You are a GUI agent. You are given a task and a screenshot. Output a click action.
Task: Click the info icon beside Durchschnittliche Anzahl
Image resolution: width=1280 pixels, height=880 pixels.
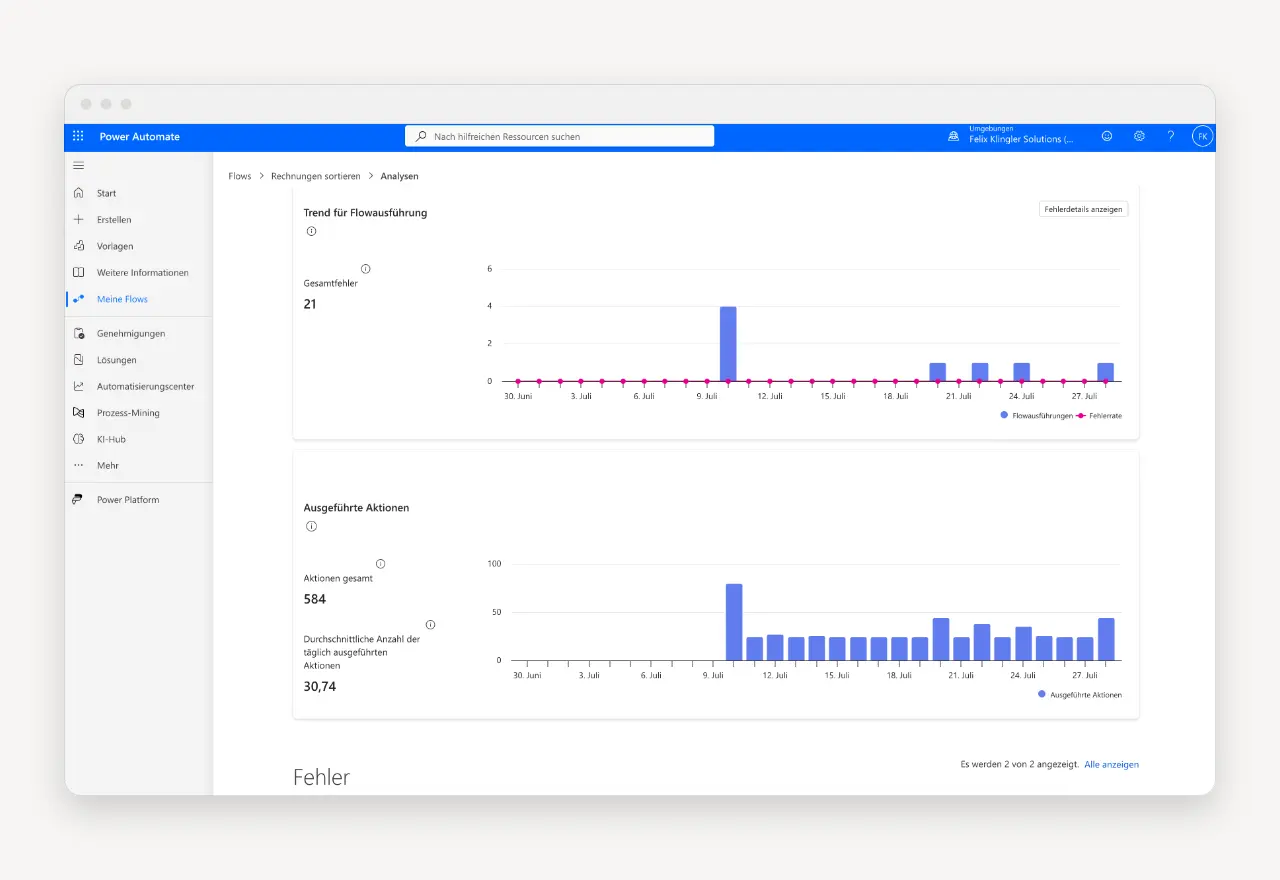430,625
